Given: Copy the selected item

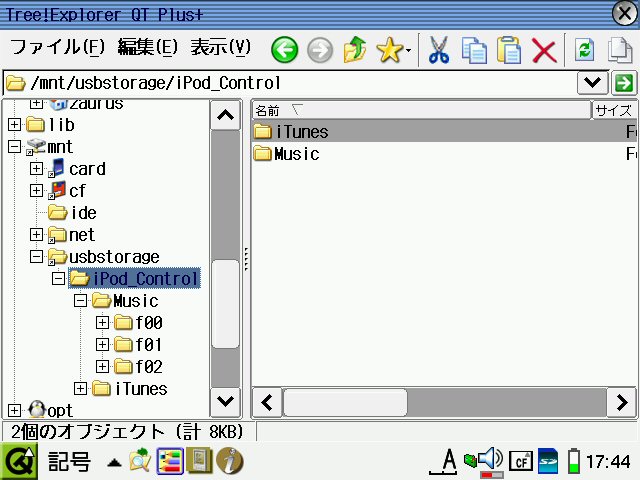Looking at the screenshot, I should [474, 49].
